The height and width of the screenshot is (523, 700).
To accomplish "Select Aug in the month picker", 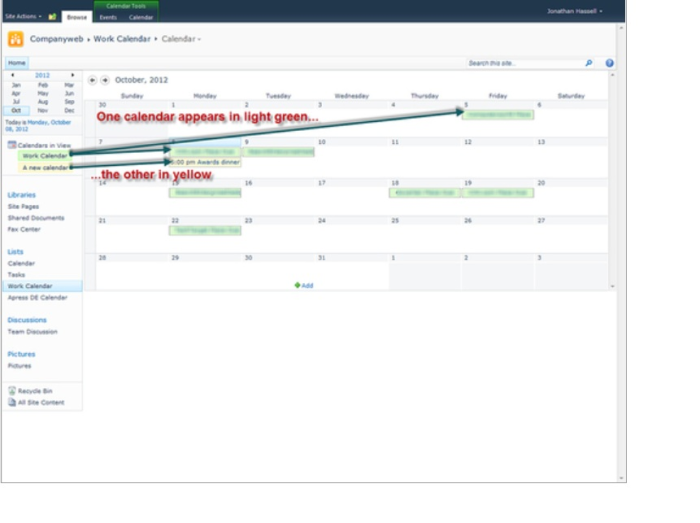I will click(x=43, y=102).
